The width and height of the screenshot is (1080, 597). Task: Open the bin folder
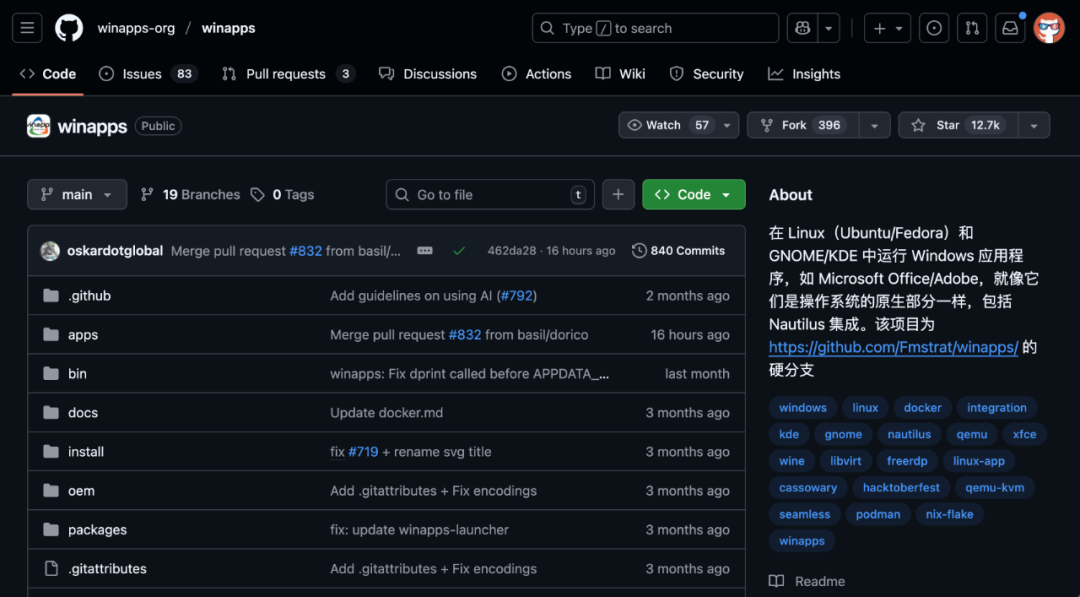tap(77, 374)
